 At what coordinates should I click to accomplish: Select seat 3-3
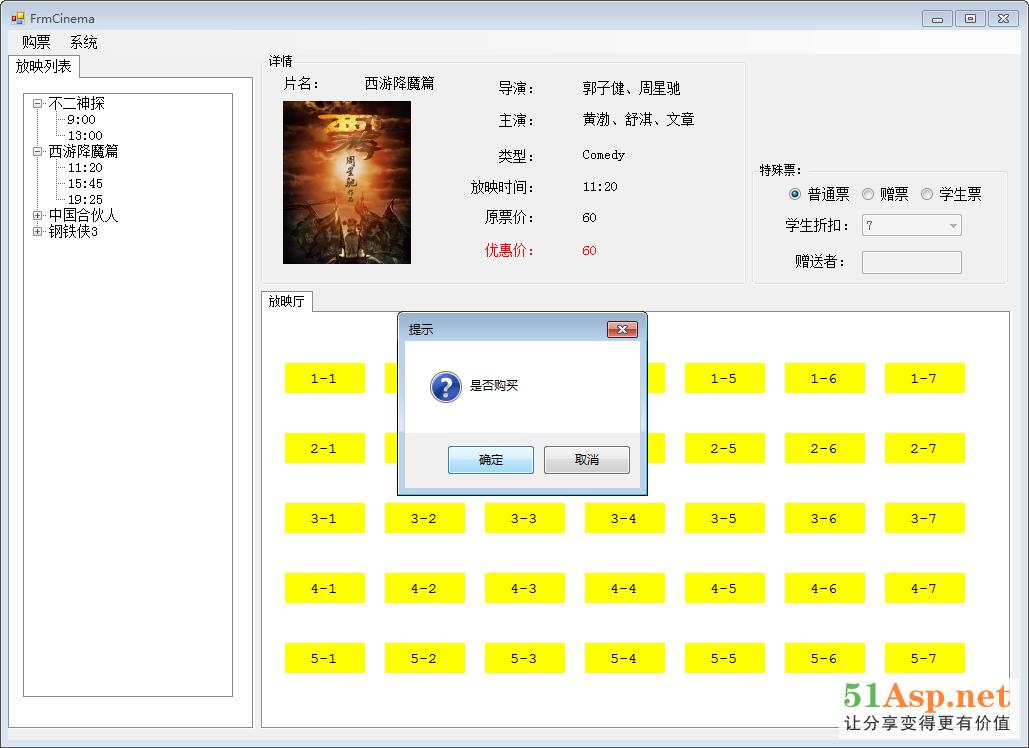tap(524, 518)
